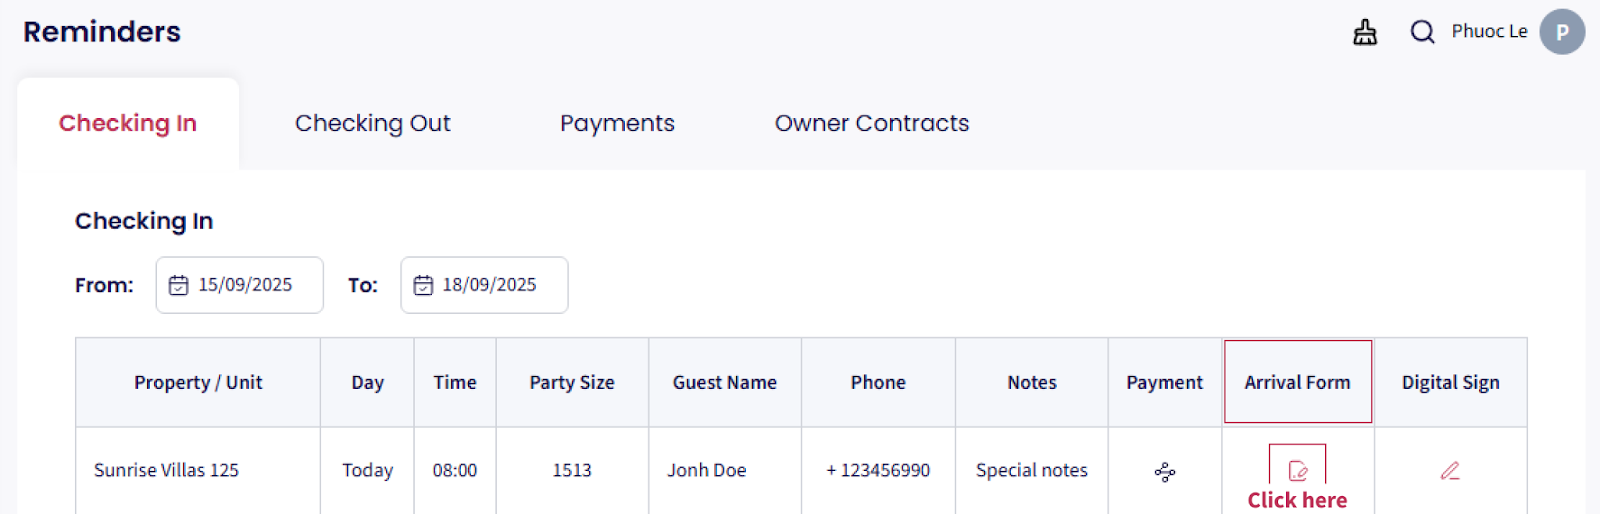Click digital sign pen icon in row
1600x514 pixels.
[x=1450, y=470]
